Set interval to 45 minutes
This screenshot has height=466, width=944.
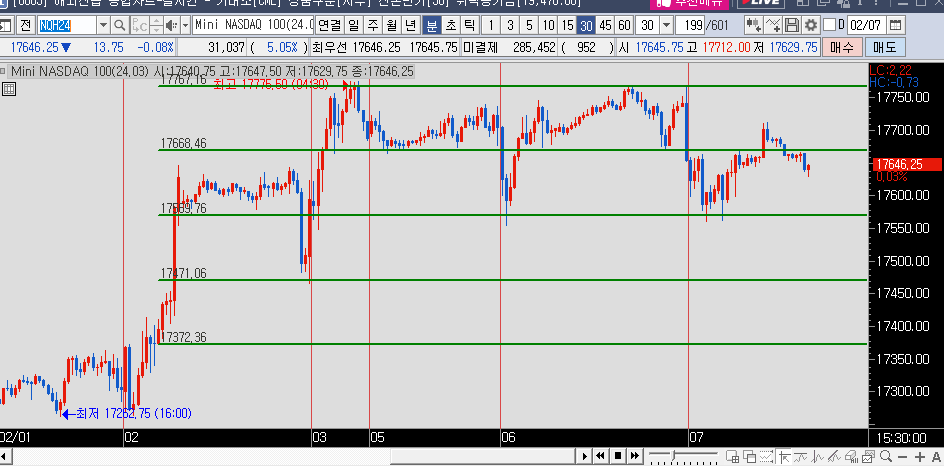point(605,25)
